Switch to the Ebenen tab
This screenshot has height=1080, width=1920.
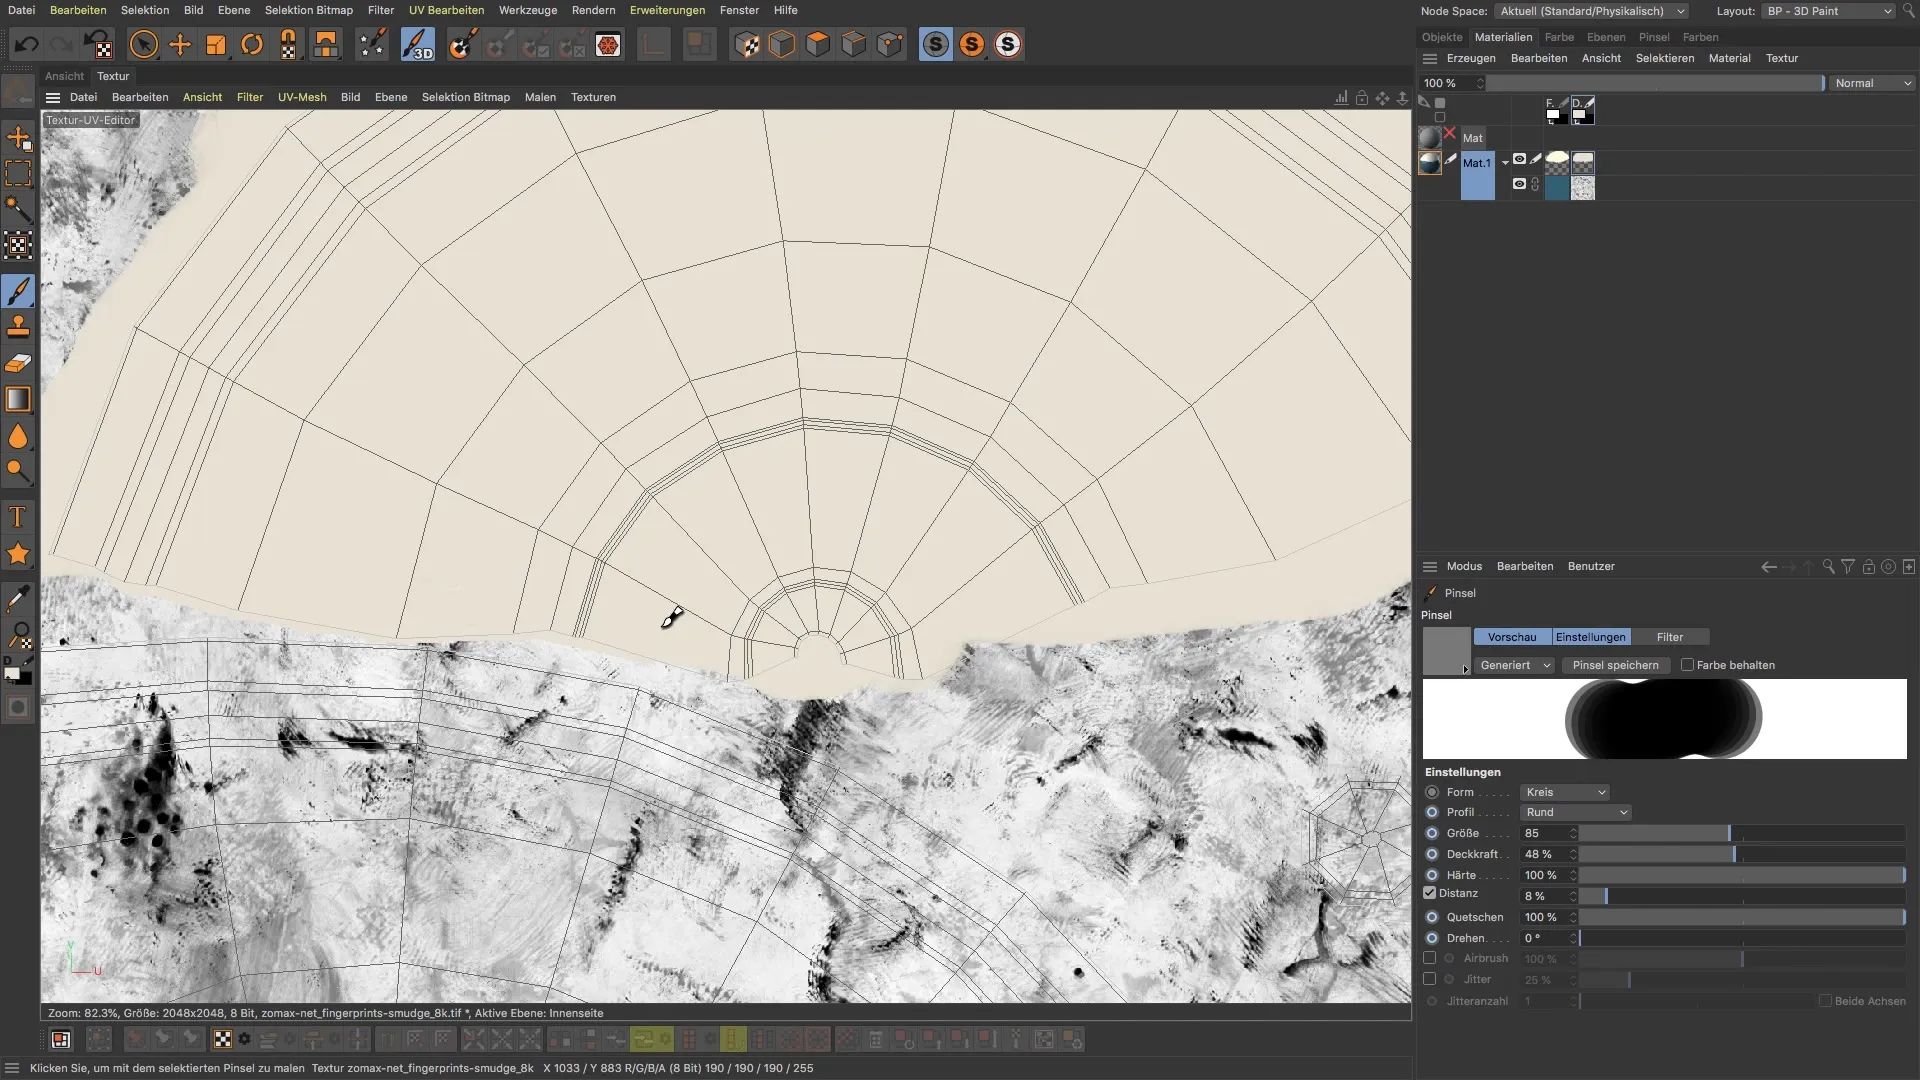[x=1606, y=37]
